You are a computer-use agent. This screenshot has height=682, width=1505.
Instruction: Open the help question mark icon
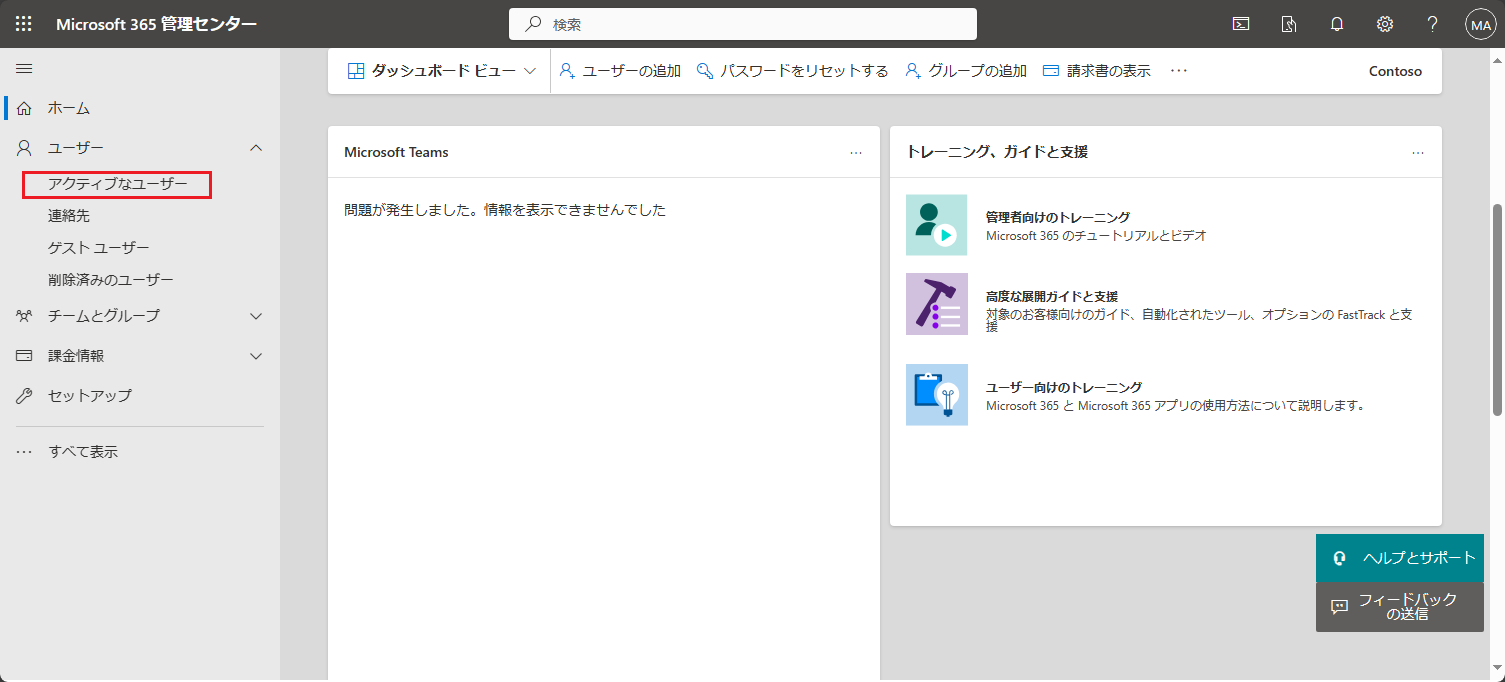1433,24
